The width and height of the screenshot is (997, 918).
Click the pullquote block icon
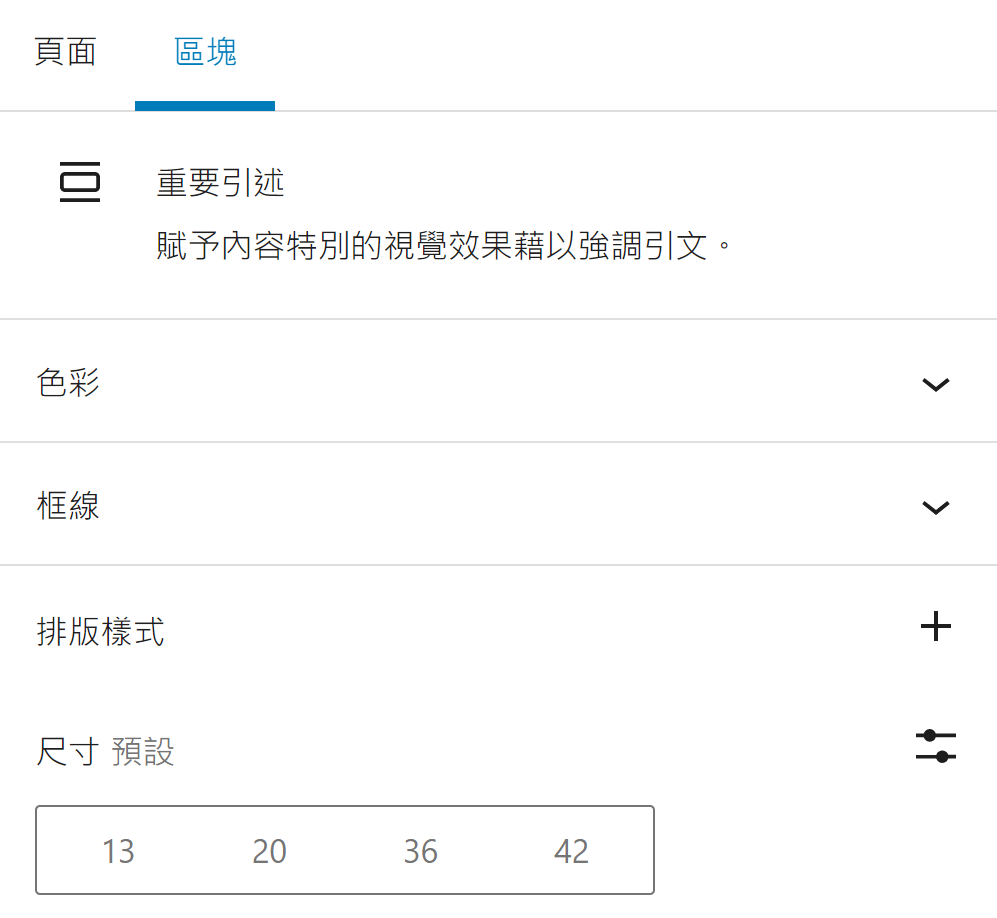coord(81,181)
